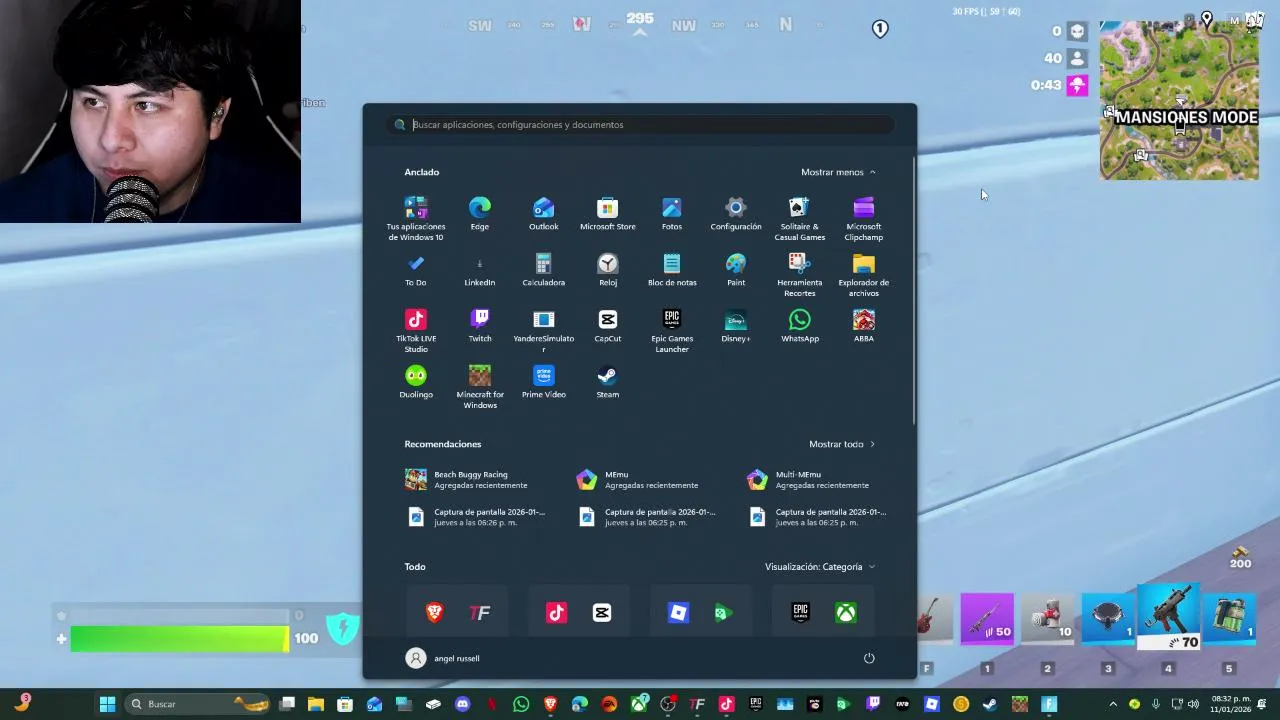
Task: Click the search box in Start menu
Action: (x=640, y=125)
